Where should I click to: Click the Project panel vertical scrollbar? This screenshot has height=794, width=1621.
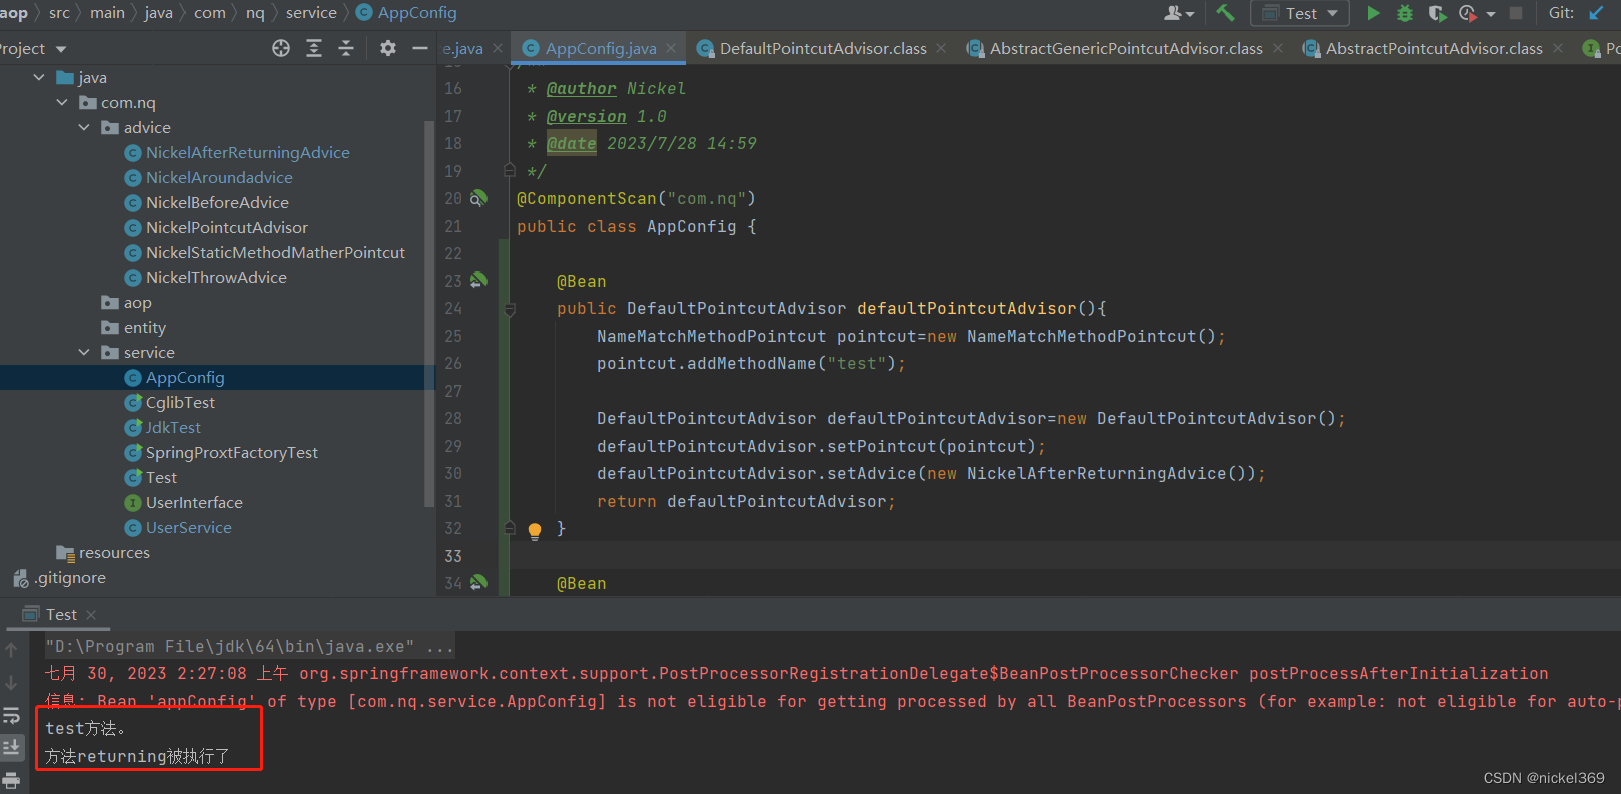point(429,313)
